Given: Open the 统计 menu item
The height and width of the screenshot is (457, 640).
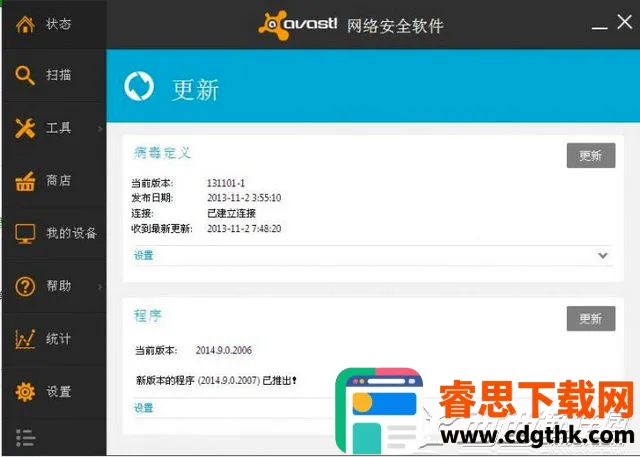Looking at the screenshot, I should pyautogui.click(x=54, y=339).
